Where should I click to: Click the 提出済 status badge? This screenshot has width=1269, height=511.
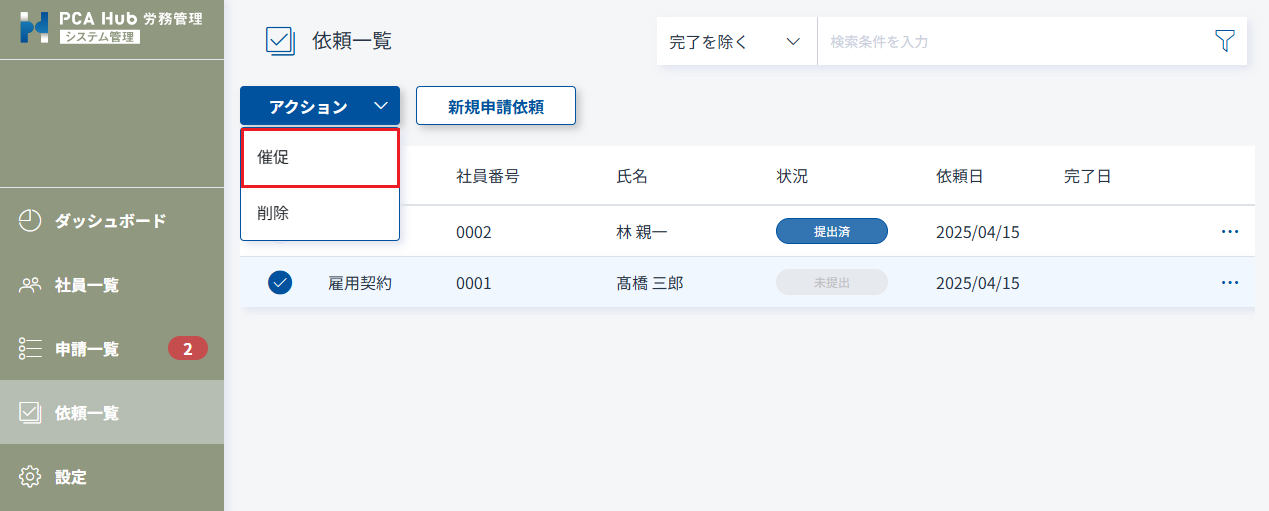(832, 232)
